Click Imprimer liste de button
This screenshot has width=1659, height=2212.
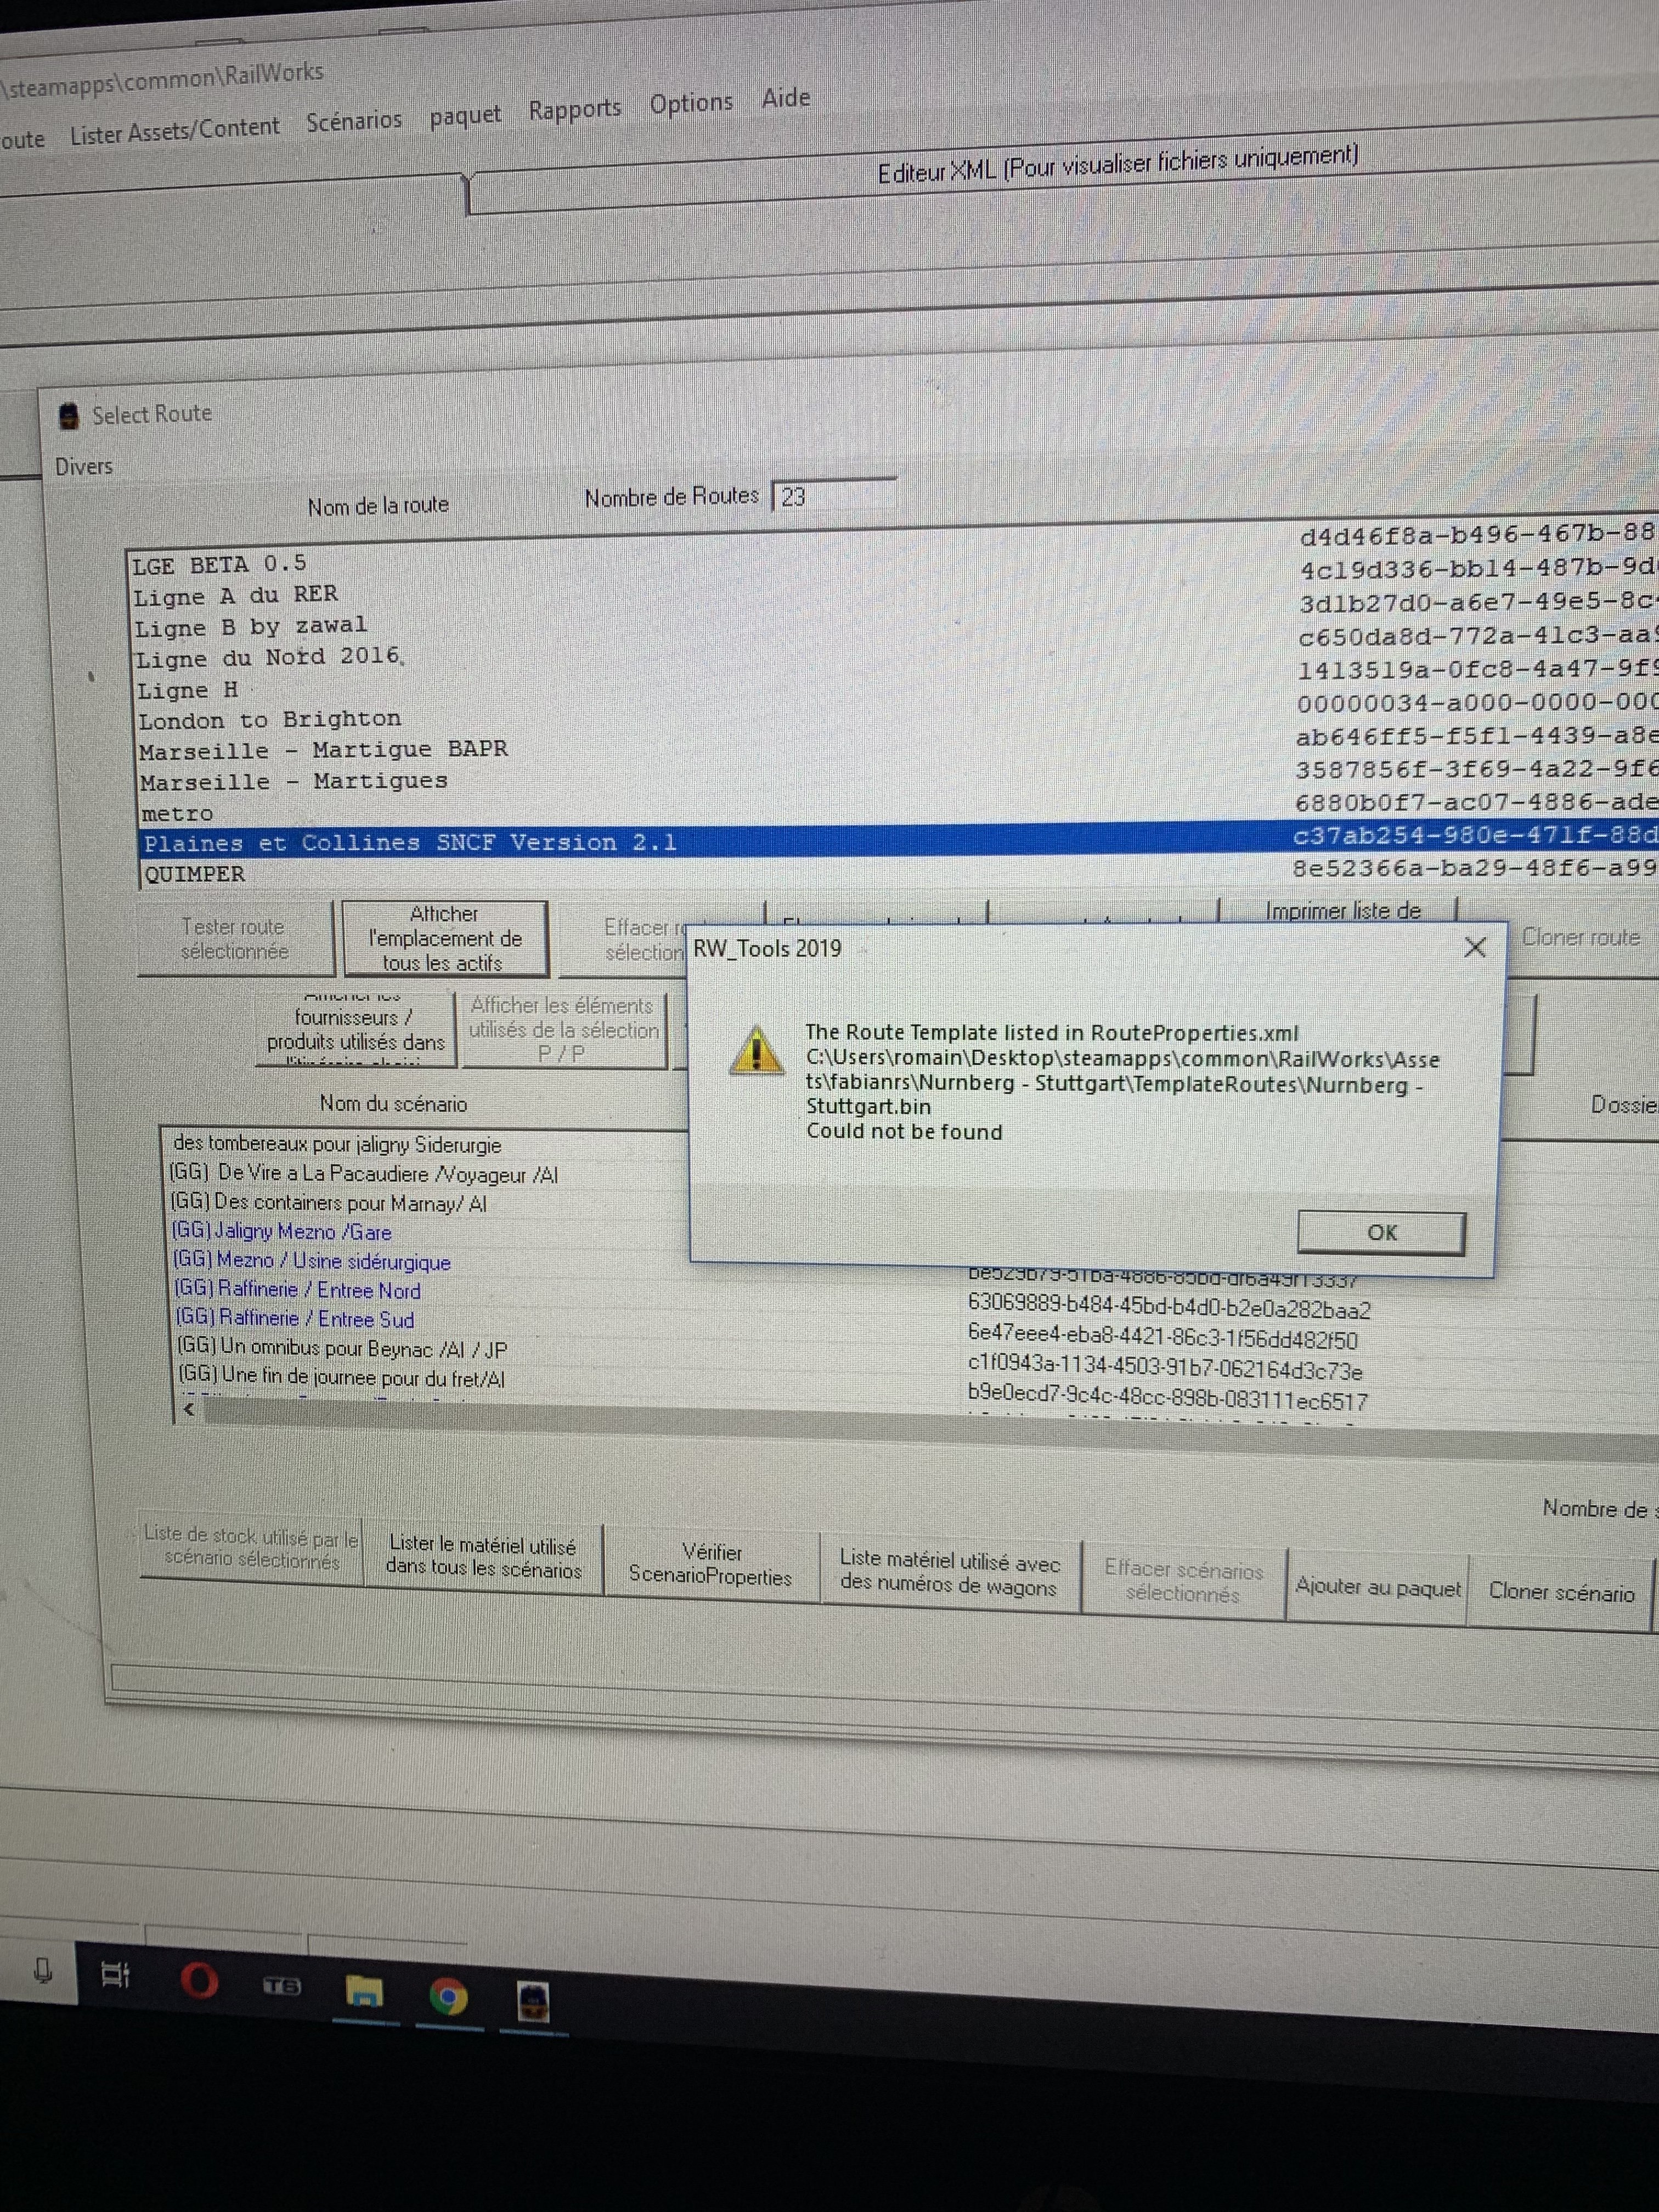[1342, 910]
